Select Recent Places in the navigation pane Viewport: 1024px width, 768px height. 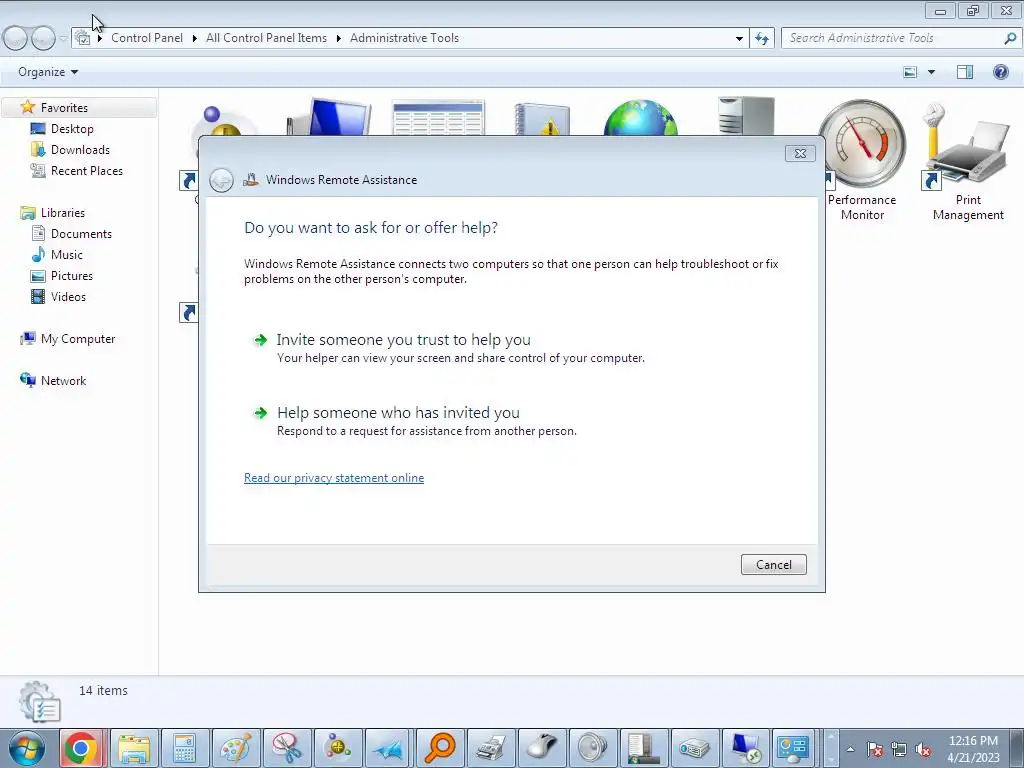(x=87, y=170)
